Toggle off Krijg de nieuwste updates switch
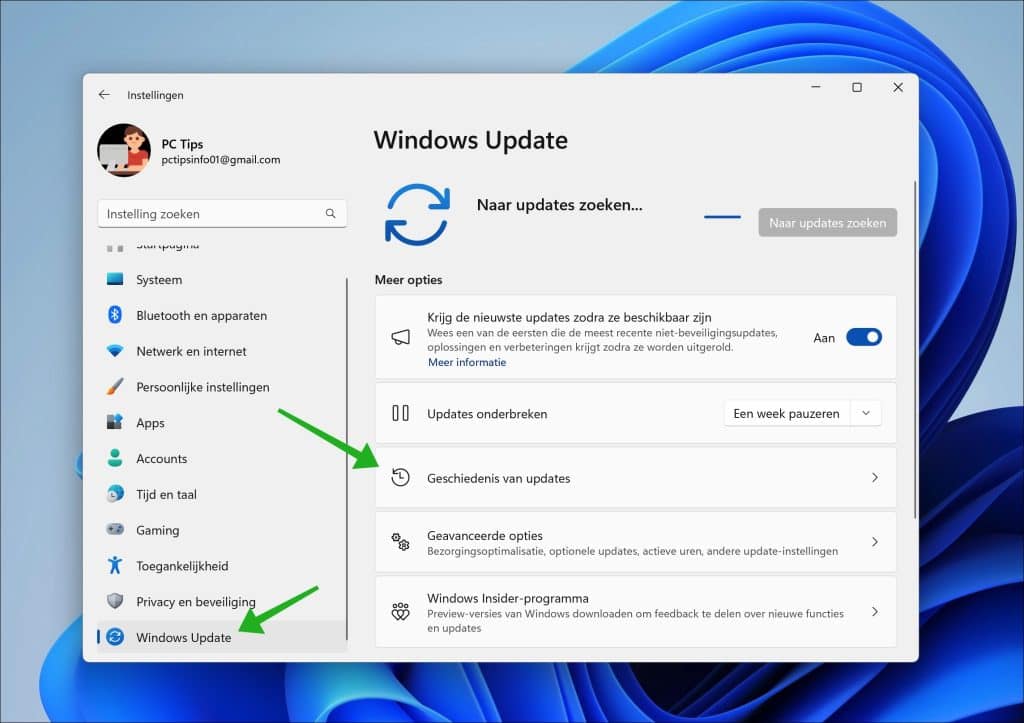 [863, 337]
